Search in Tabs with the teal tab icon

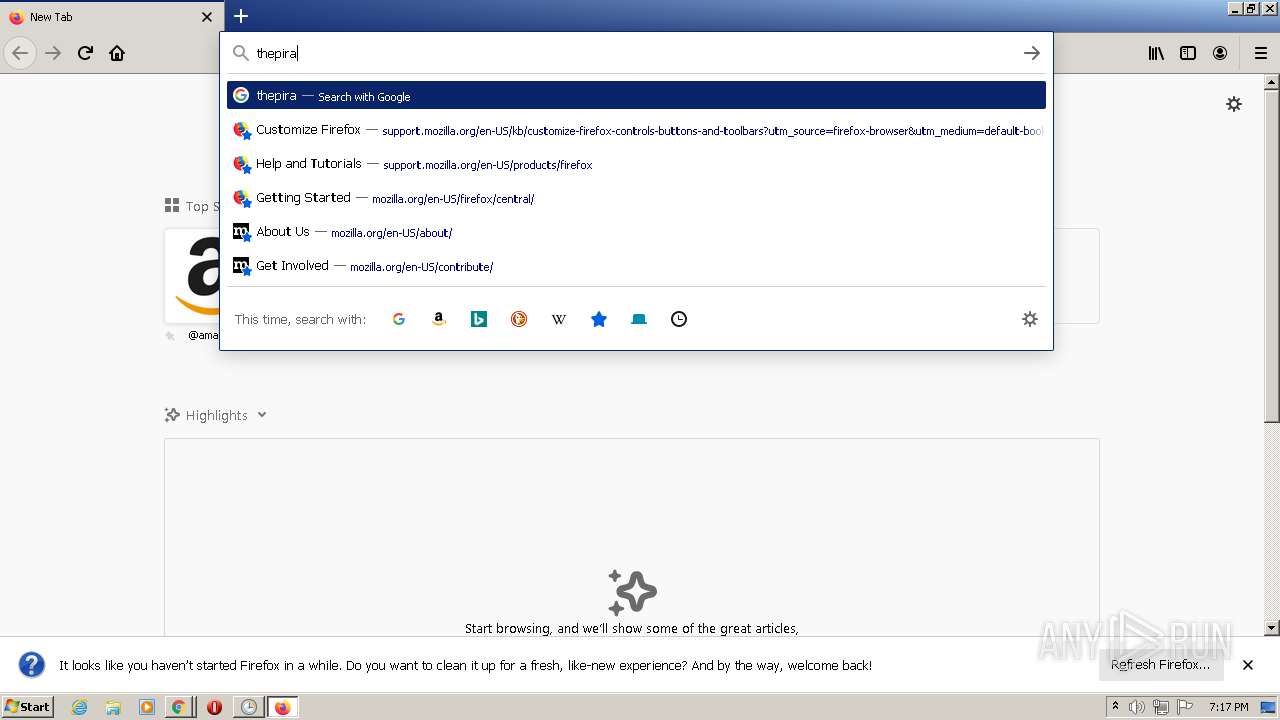click(x=639, y=319)
